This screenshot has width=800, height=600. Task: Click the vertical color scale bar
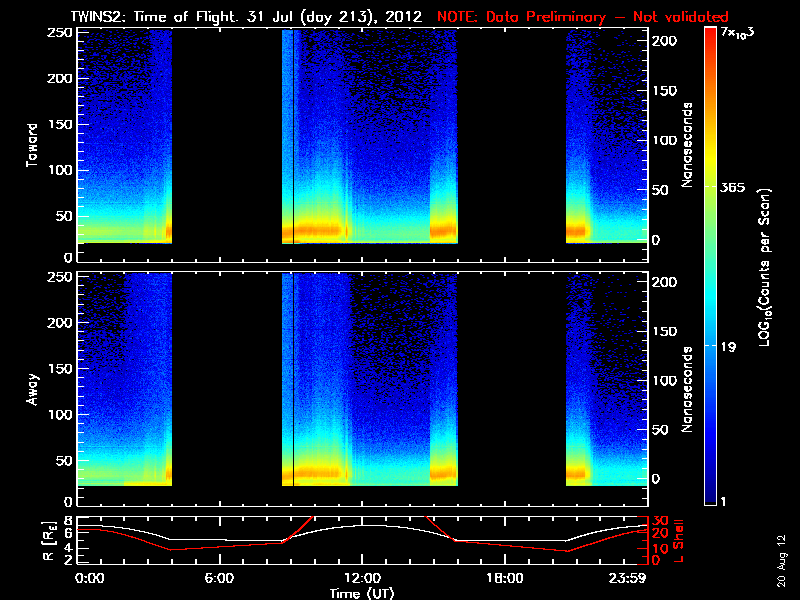pos(710,266)
